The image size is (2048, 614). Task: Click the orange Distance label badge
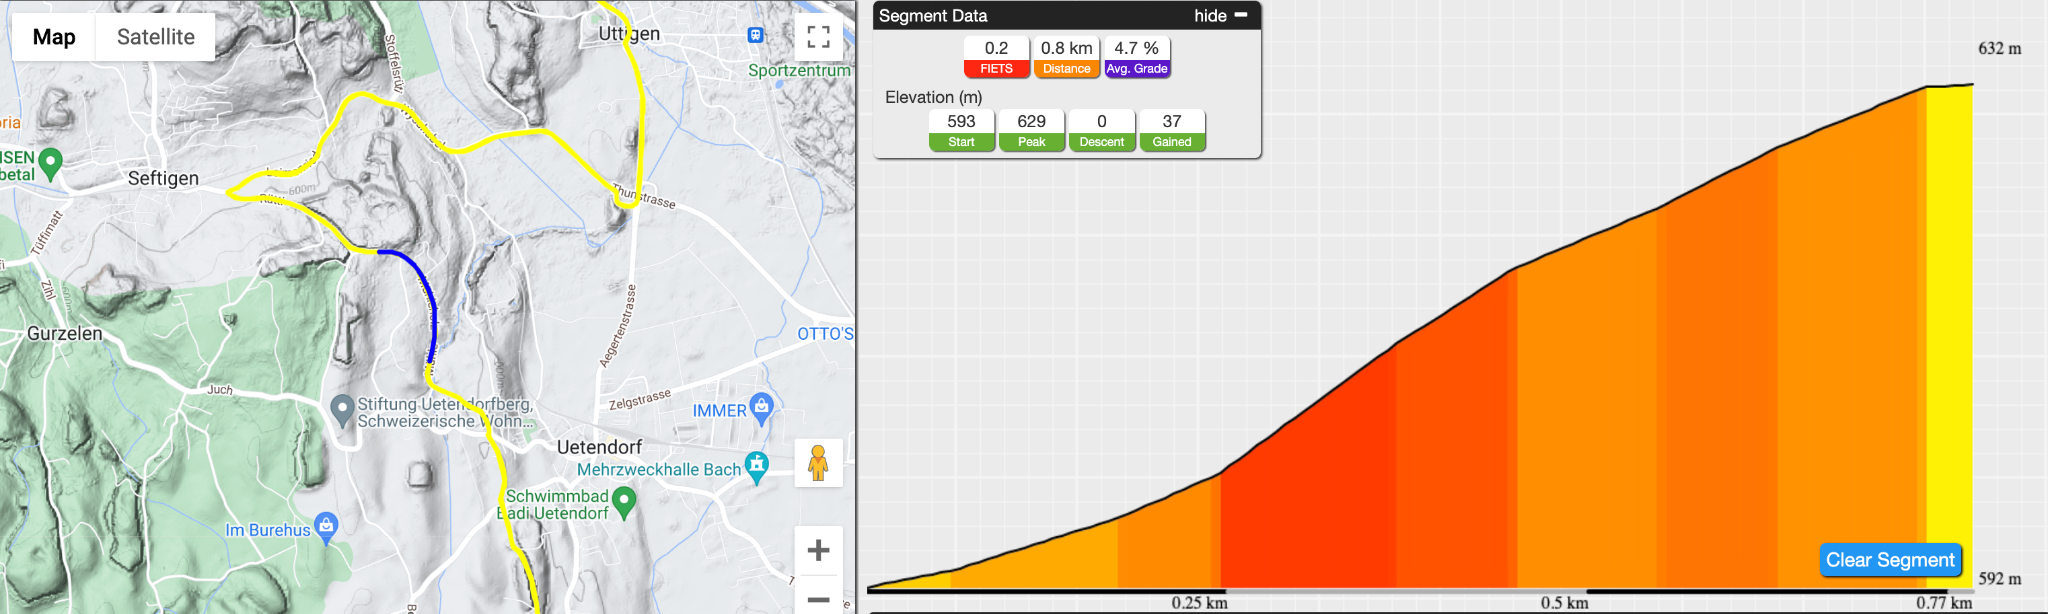(1067, 69)
